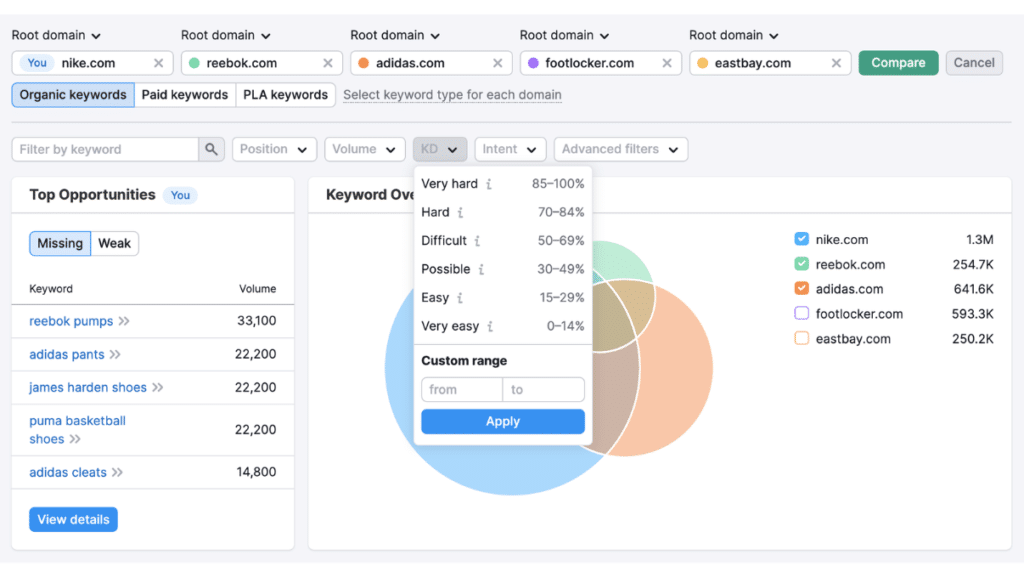Switch to PLA keywords tab
Viewport: 1024px width, 577px height.
click(x=285, y=95)
